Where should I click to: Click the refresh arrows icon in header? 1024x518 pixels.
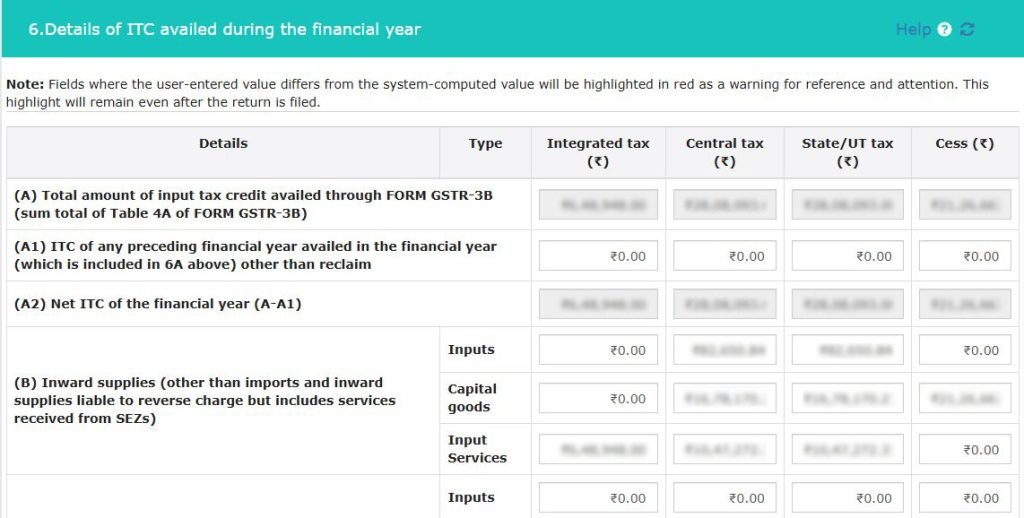(x=967, y=30)
